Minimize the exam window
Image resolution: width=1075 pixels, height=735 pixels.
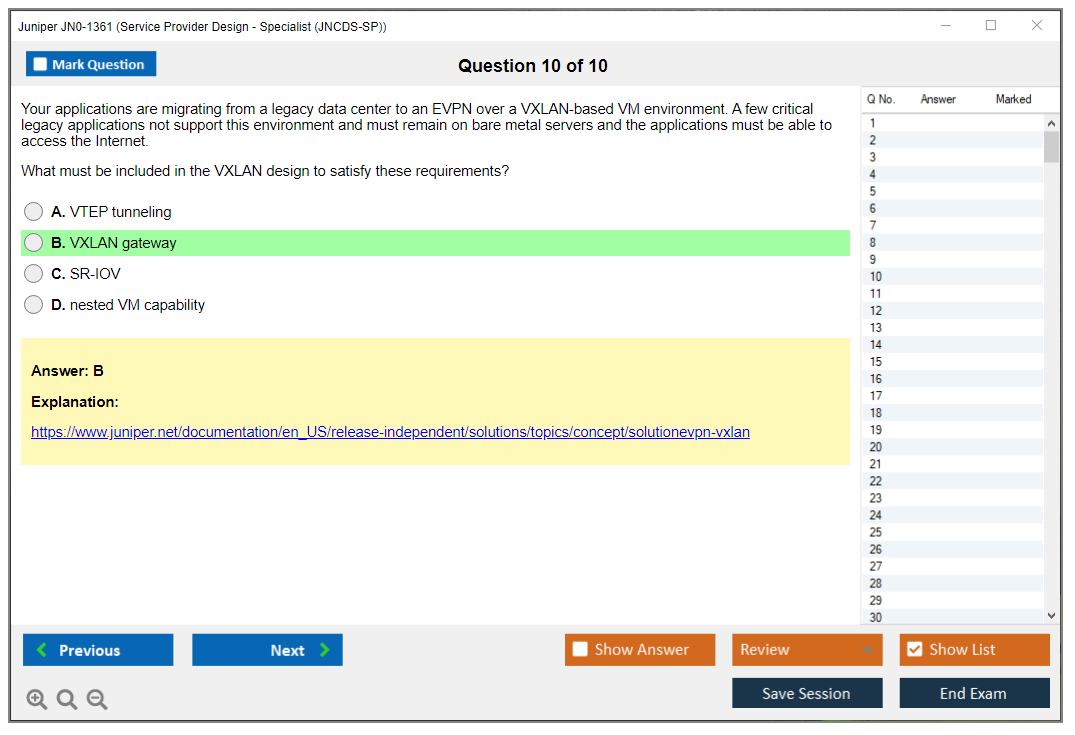click(945, 26)
